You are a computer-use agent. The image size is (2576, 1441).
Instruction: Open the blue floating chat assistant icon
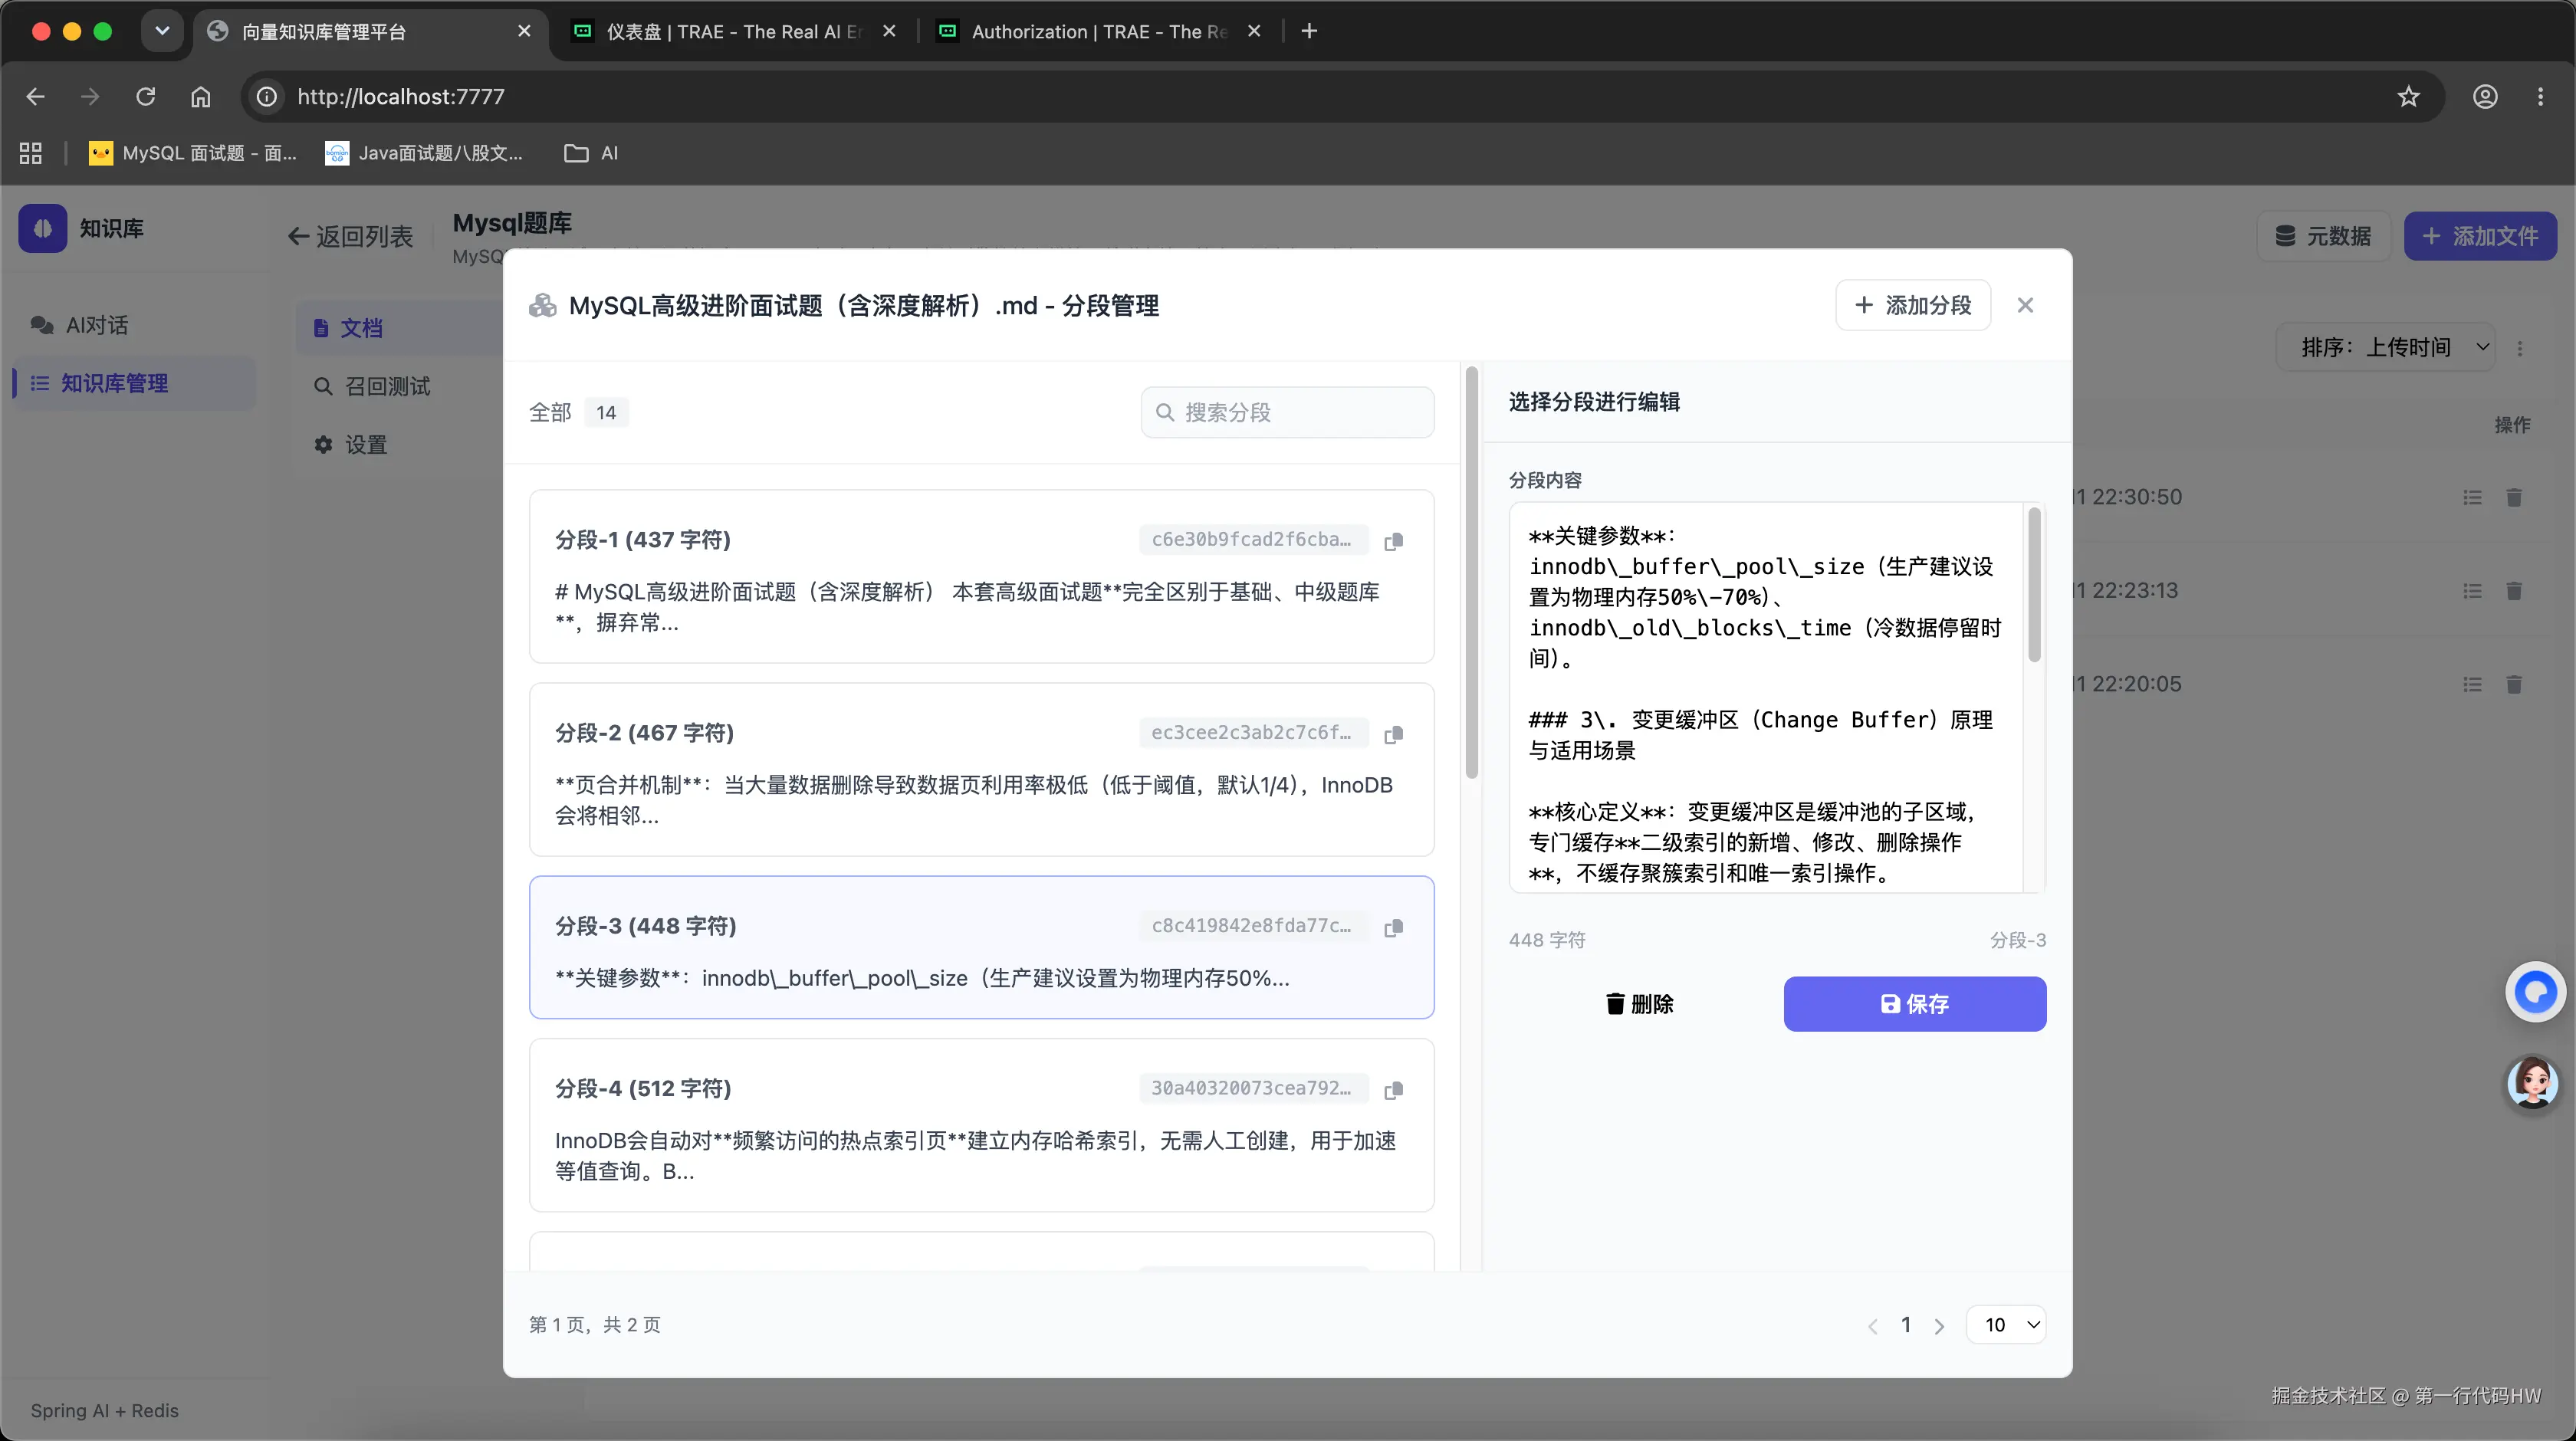(x=2535, y=991)
